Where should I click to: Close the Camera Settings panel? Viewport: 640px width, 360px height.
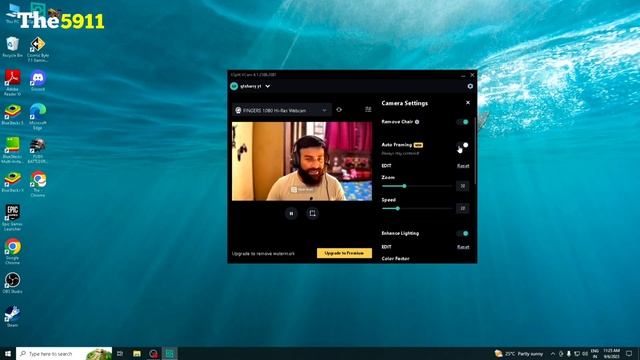pyautogui.click(x=468, y=103)
